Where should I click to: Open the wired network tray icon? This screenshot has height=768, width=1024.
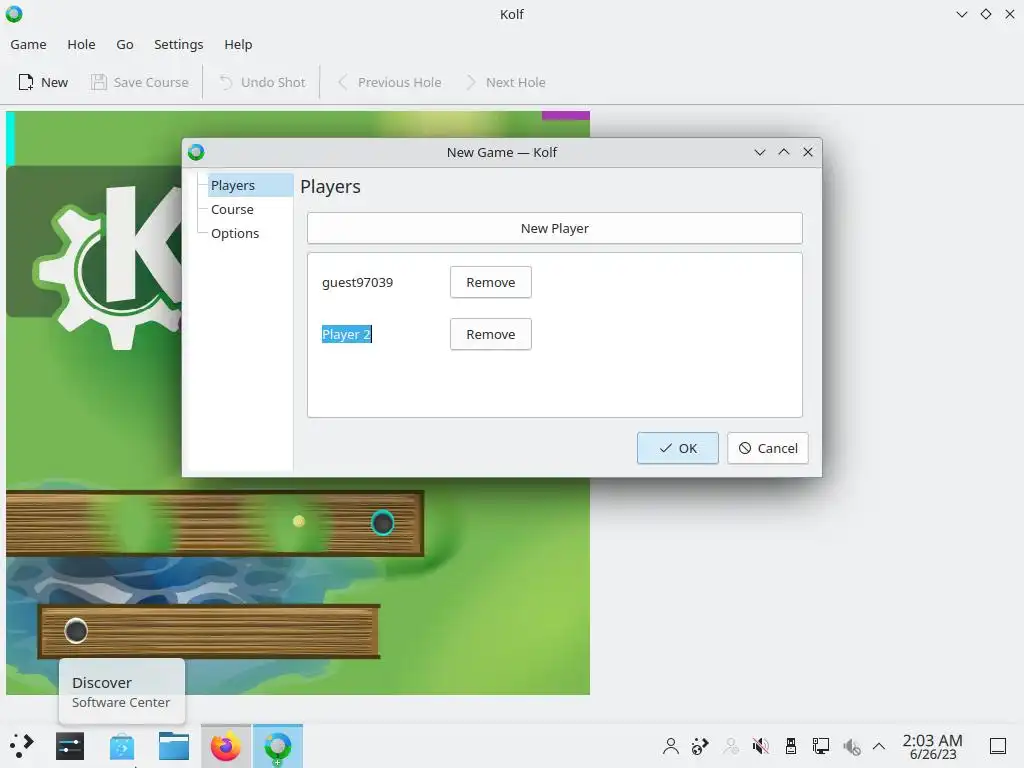point(820,746)
